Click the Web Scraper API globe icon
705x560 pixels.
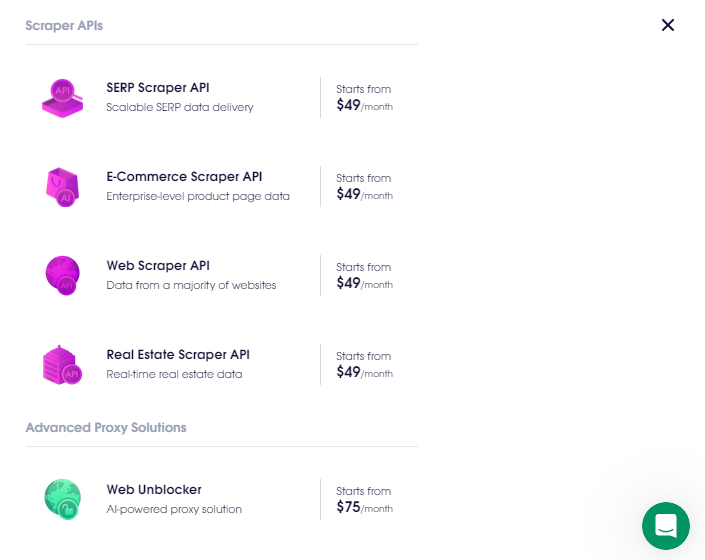pyautogui.click(x=62, y=276)
